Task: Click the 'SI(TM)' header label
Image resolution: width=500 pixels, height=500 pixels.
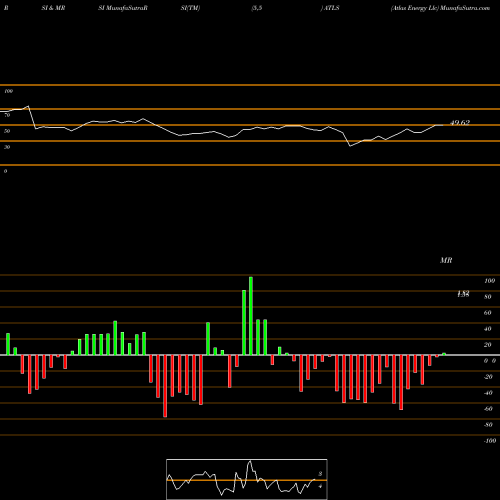Action: [190, 8]
